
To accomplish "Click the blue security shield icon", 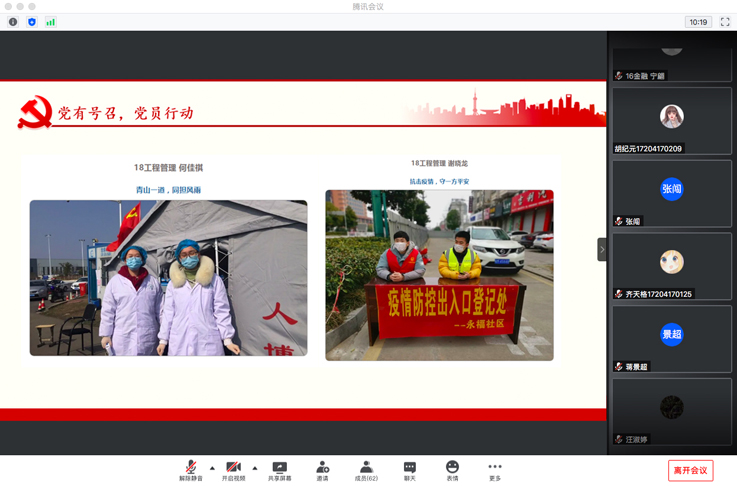I will tap(32, 22).
